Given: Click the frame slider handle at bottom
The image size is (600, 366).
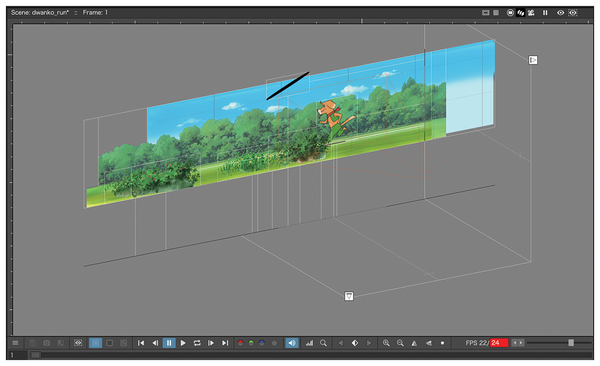Looking at the screenshot, I should (x=36, y=355).
